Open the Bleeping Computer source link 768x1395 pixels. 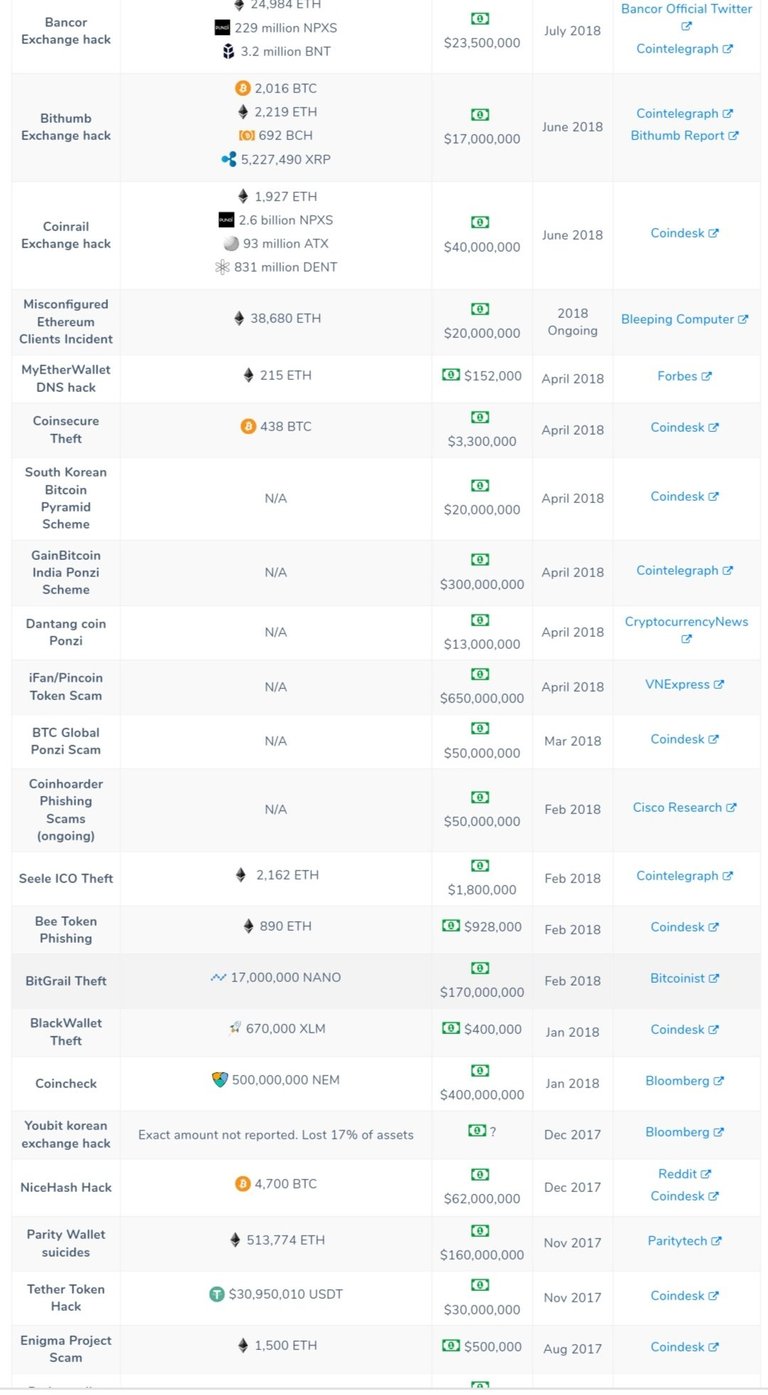tap(684, 319)
